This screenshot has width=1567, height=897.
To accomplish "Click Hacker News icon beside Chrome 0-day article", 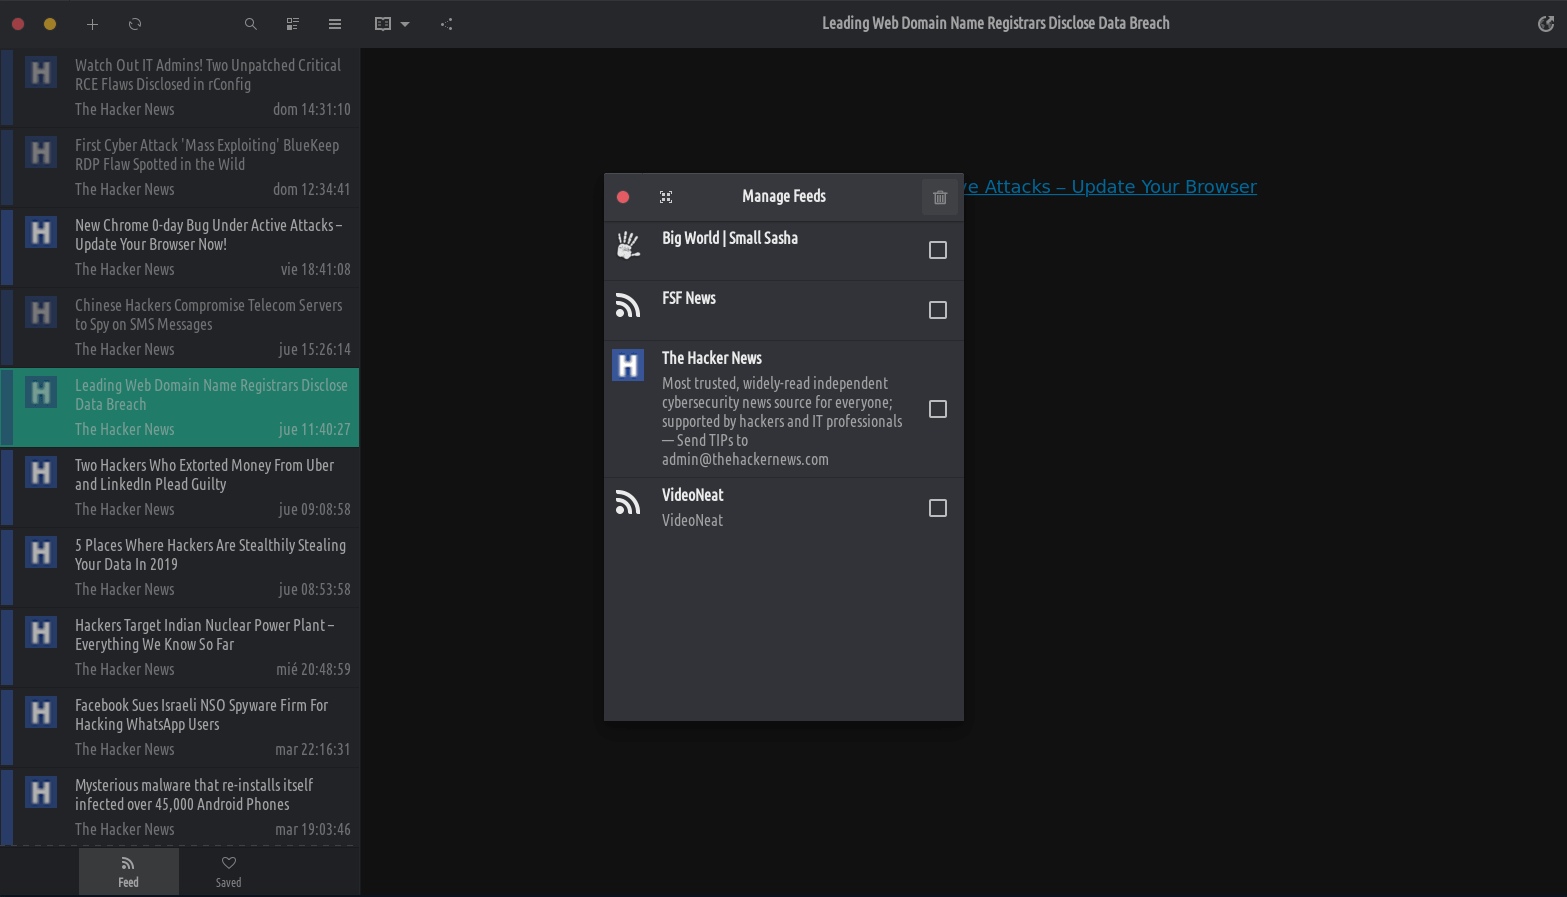I will pos(41,232).
